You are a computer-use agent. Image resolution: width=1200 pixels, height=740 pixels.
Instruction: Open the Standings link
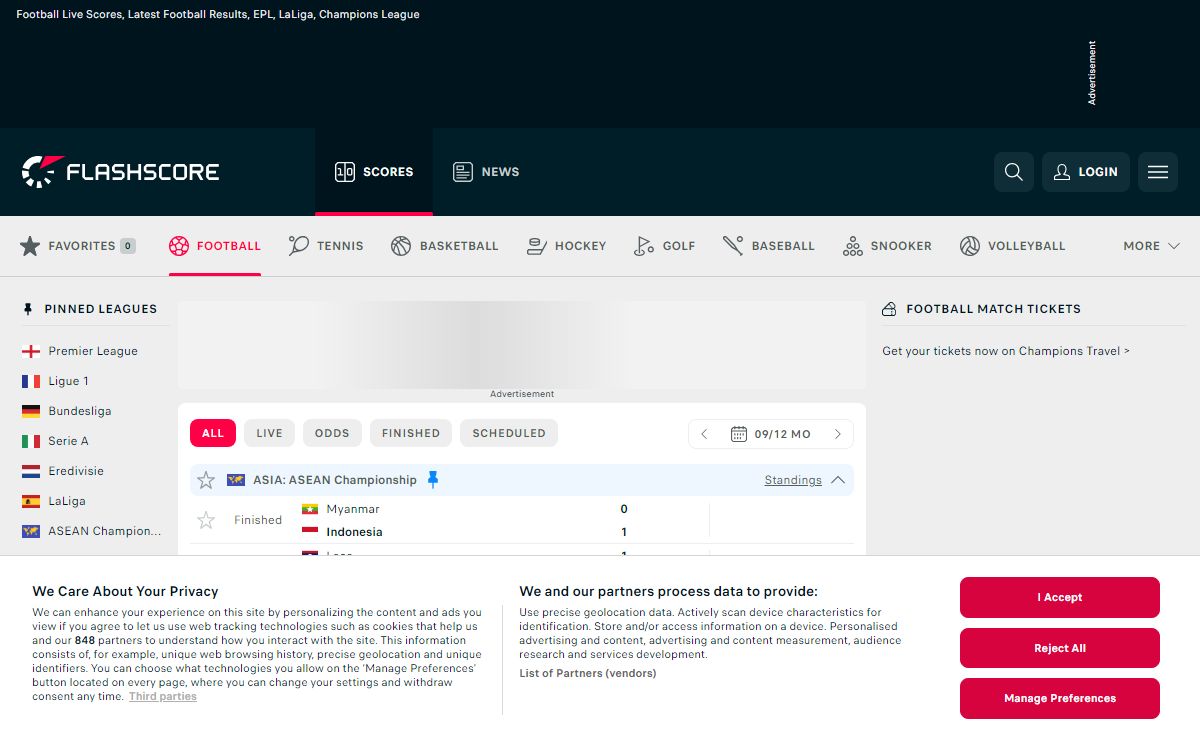pyautogui.click(x=793, y=480)
